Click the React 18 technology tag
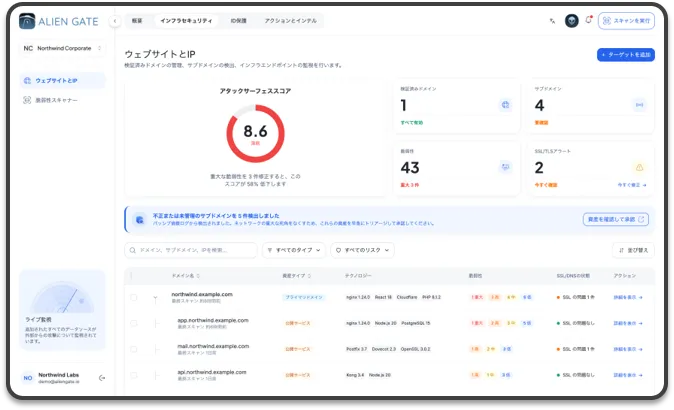Image resolution: width=674 pixels, height=410 pixels. point(383,297)
